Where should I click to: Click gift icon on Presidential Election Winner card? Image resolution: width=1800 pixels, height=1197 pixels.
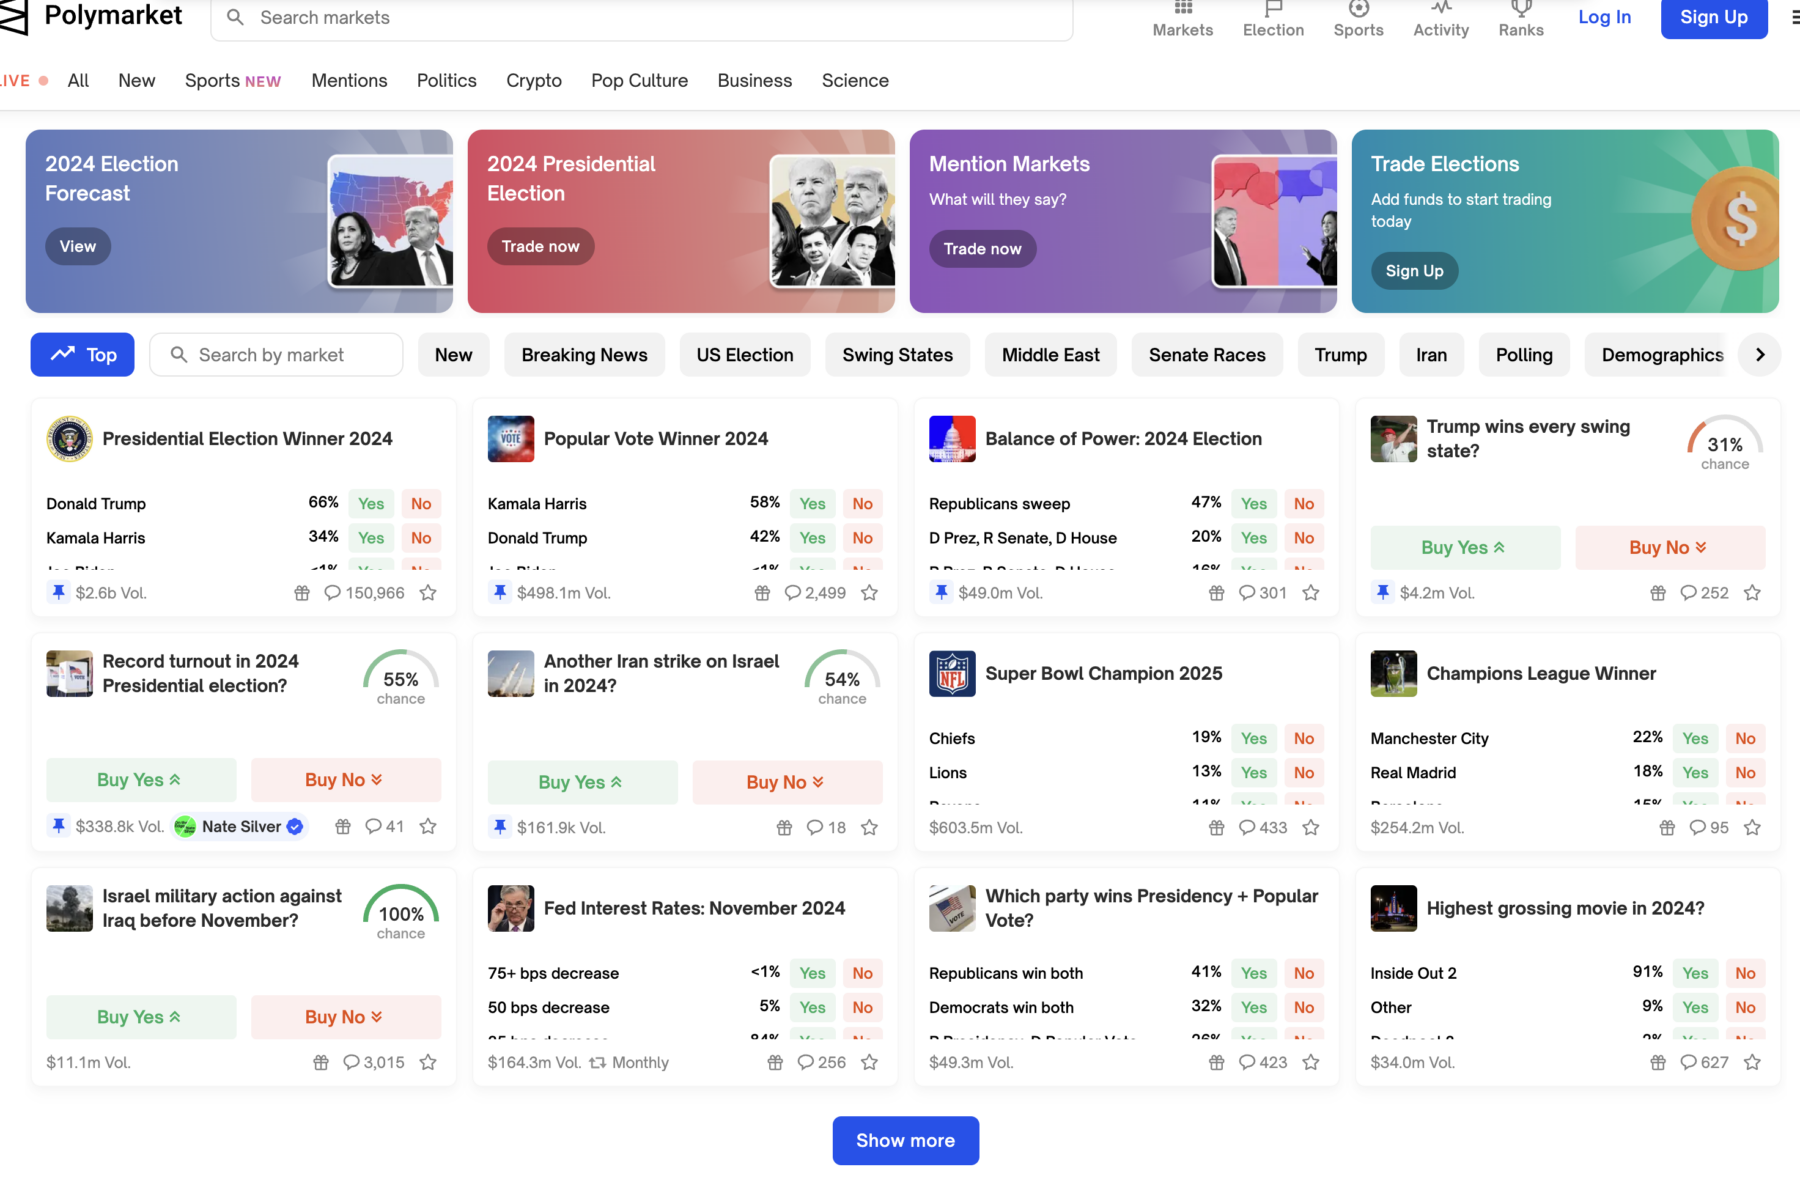coord(302,593)
